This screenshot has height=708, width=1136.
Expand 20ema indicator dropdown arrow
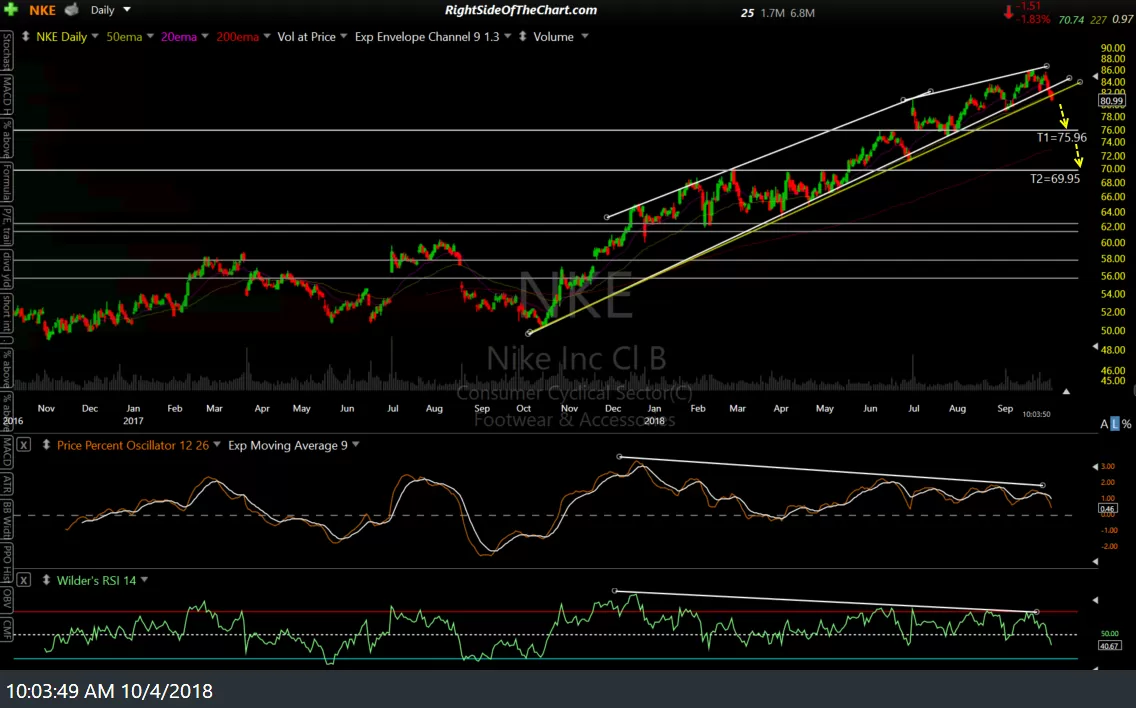click(205, 36)
